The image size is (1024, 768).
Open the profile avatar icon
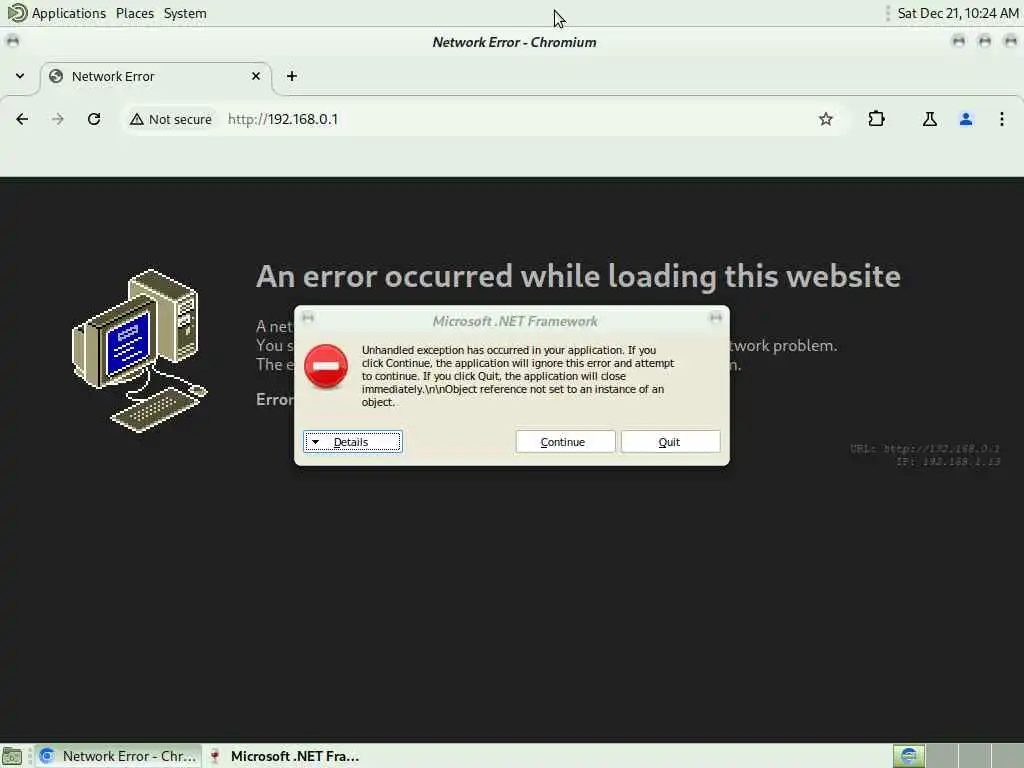[x=966, y=119]
